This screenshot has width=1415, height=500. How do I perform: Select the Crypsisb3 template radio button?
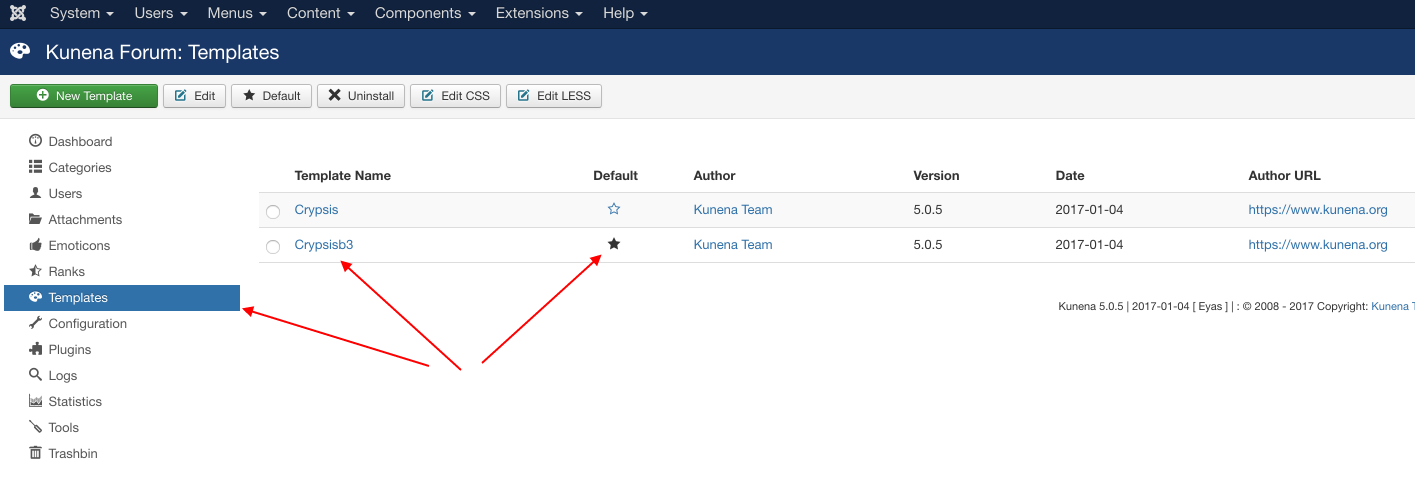pyautogui.click(x=273, y=246)
